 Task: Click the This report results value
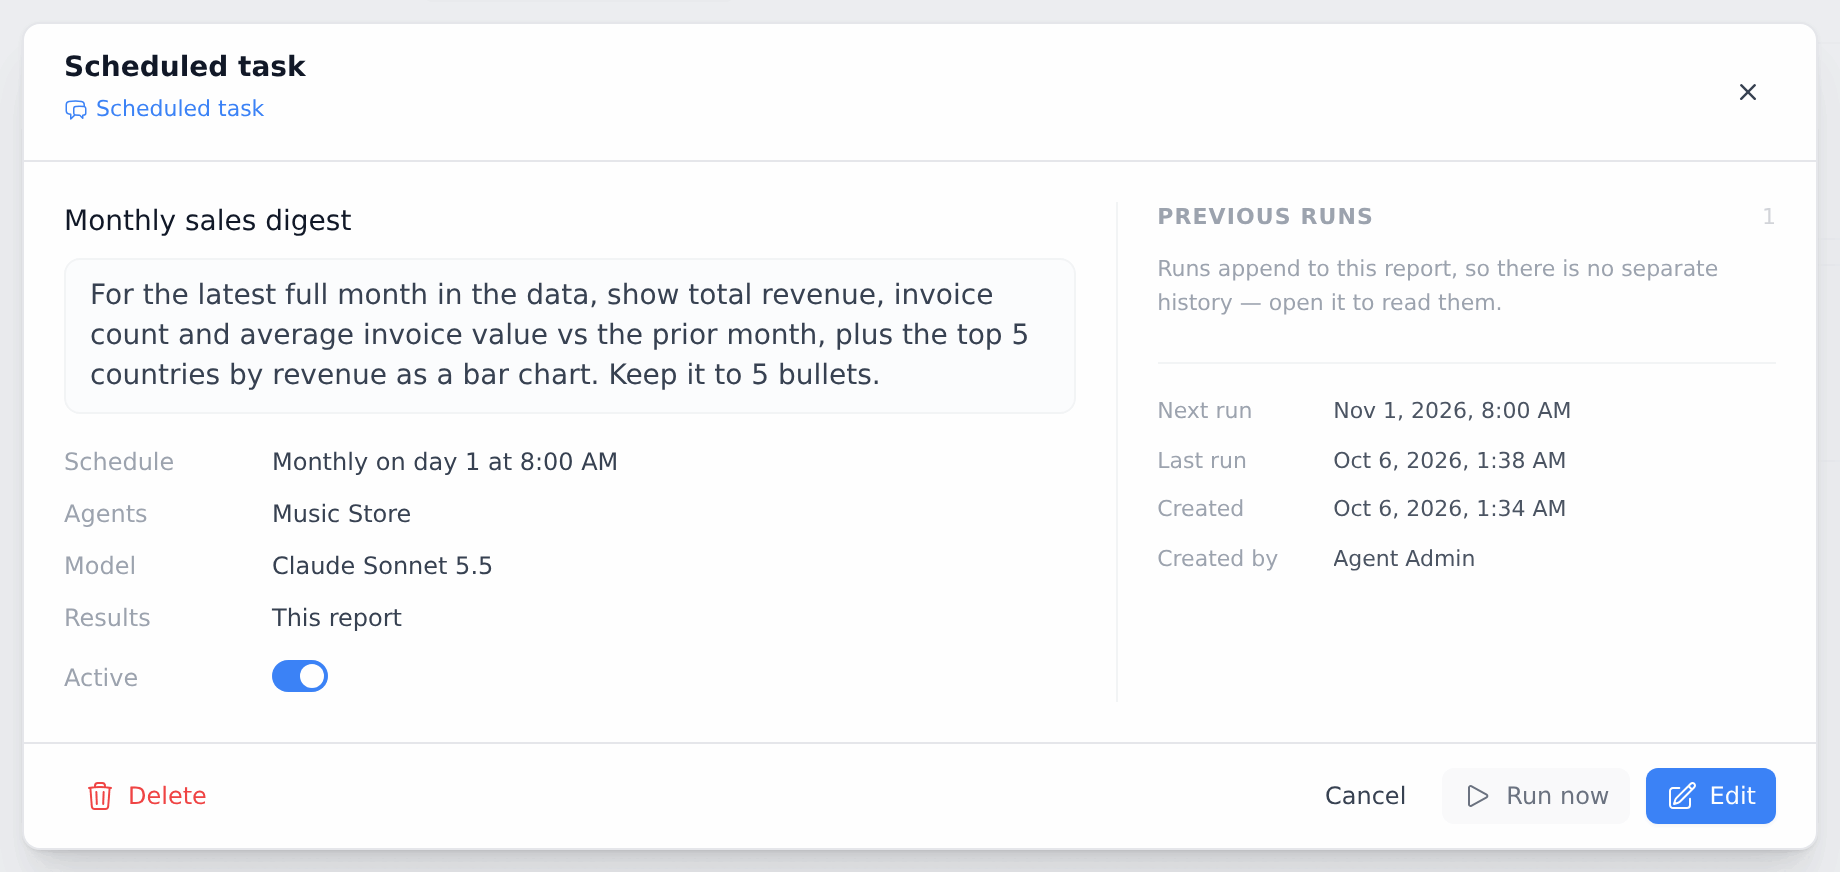pos(336,618)
